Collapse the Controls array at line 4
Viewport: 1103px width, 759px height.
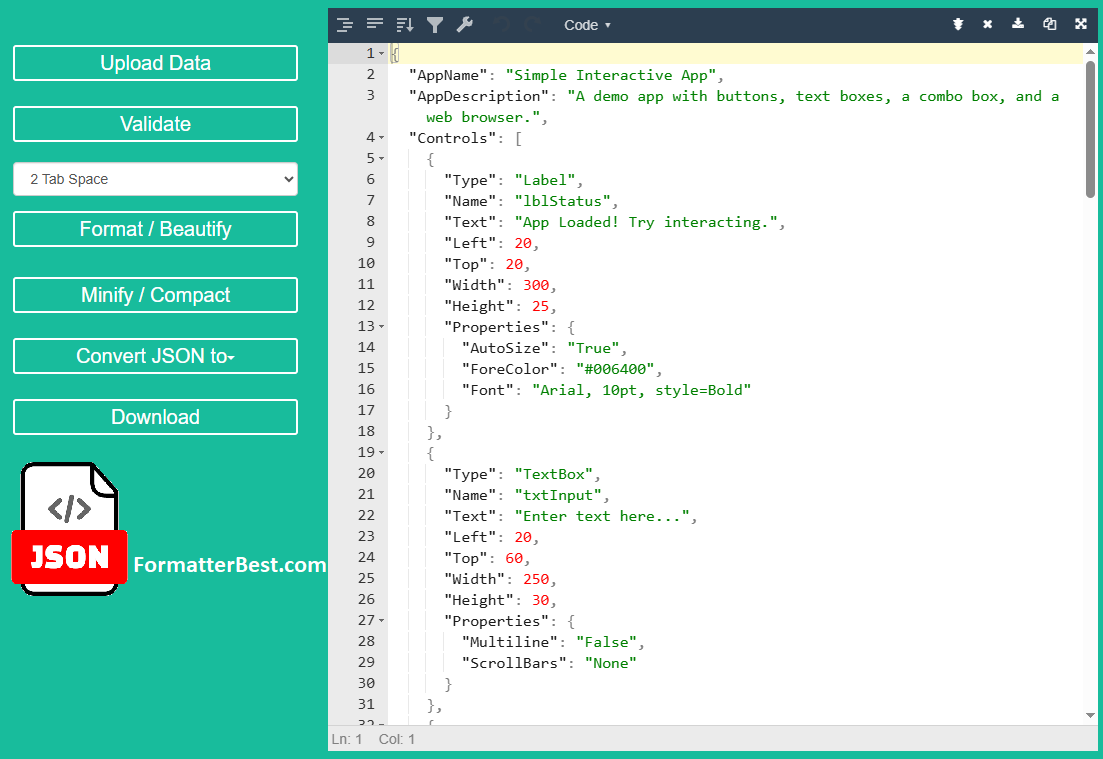381,138
